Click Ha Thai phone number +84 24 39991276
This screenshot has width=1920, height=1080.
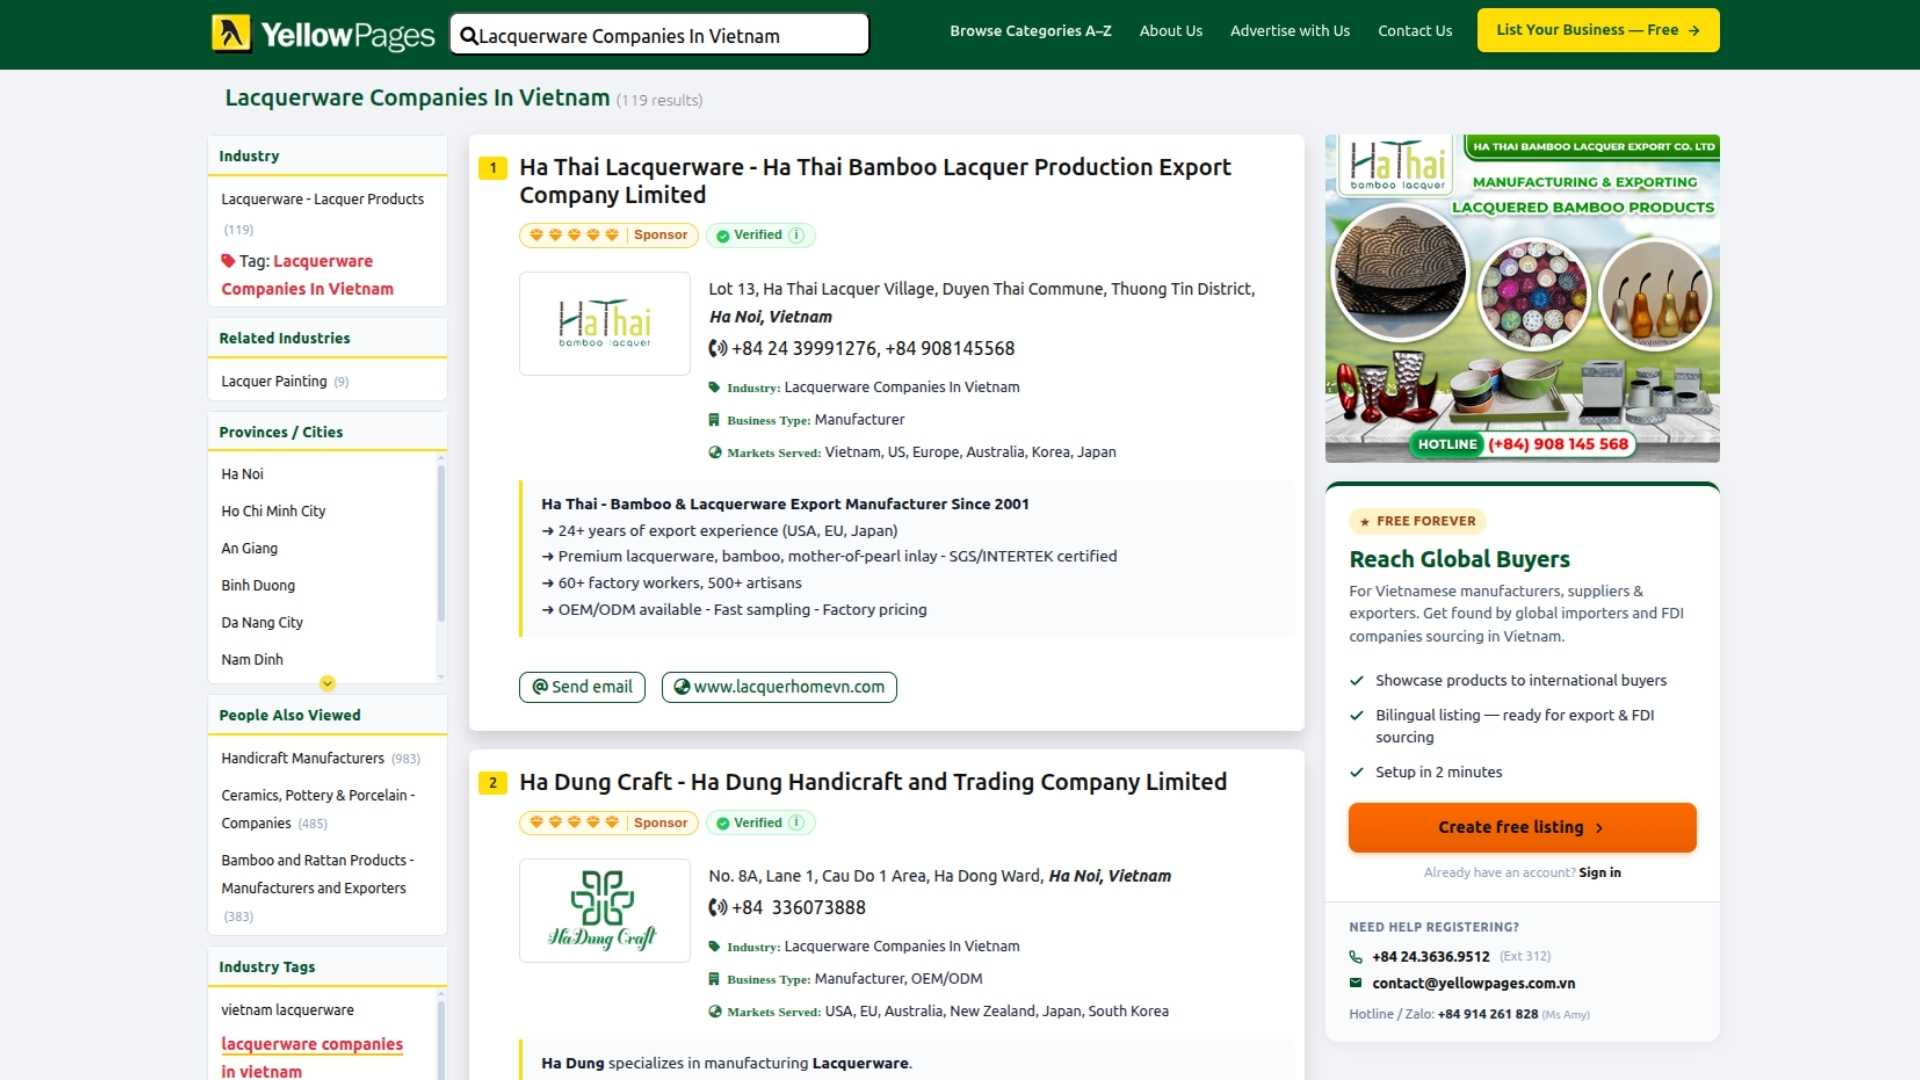click(x=804, y=348)
